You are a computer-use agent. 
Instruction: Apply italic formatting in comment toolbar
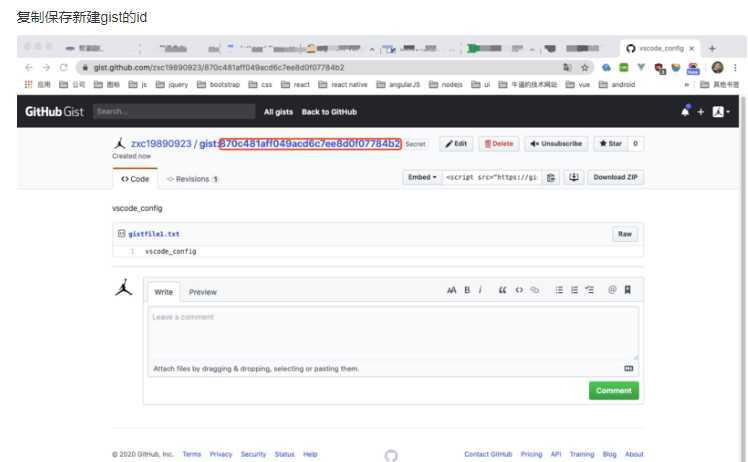point(480,290)
